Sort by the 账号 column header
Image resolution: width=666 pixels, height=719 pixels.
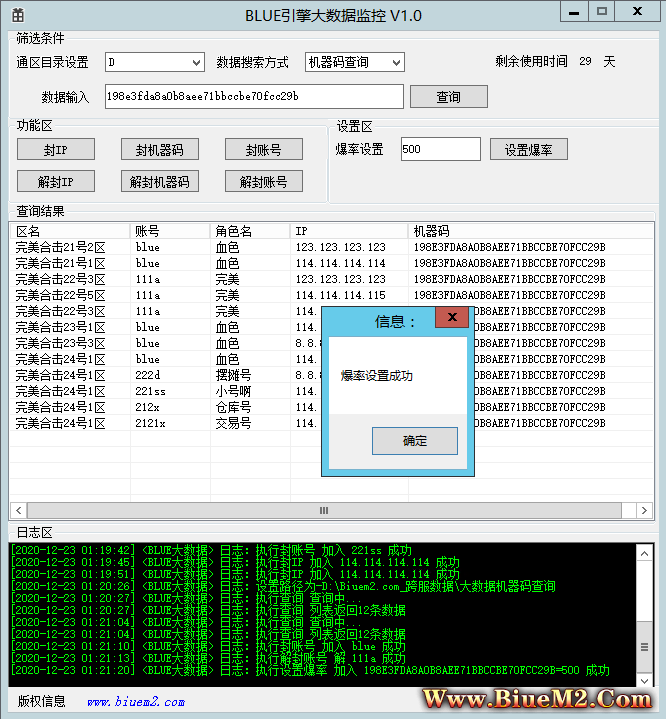pyautogui.click(x=170, y=231)
